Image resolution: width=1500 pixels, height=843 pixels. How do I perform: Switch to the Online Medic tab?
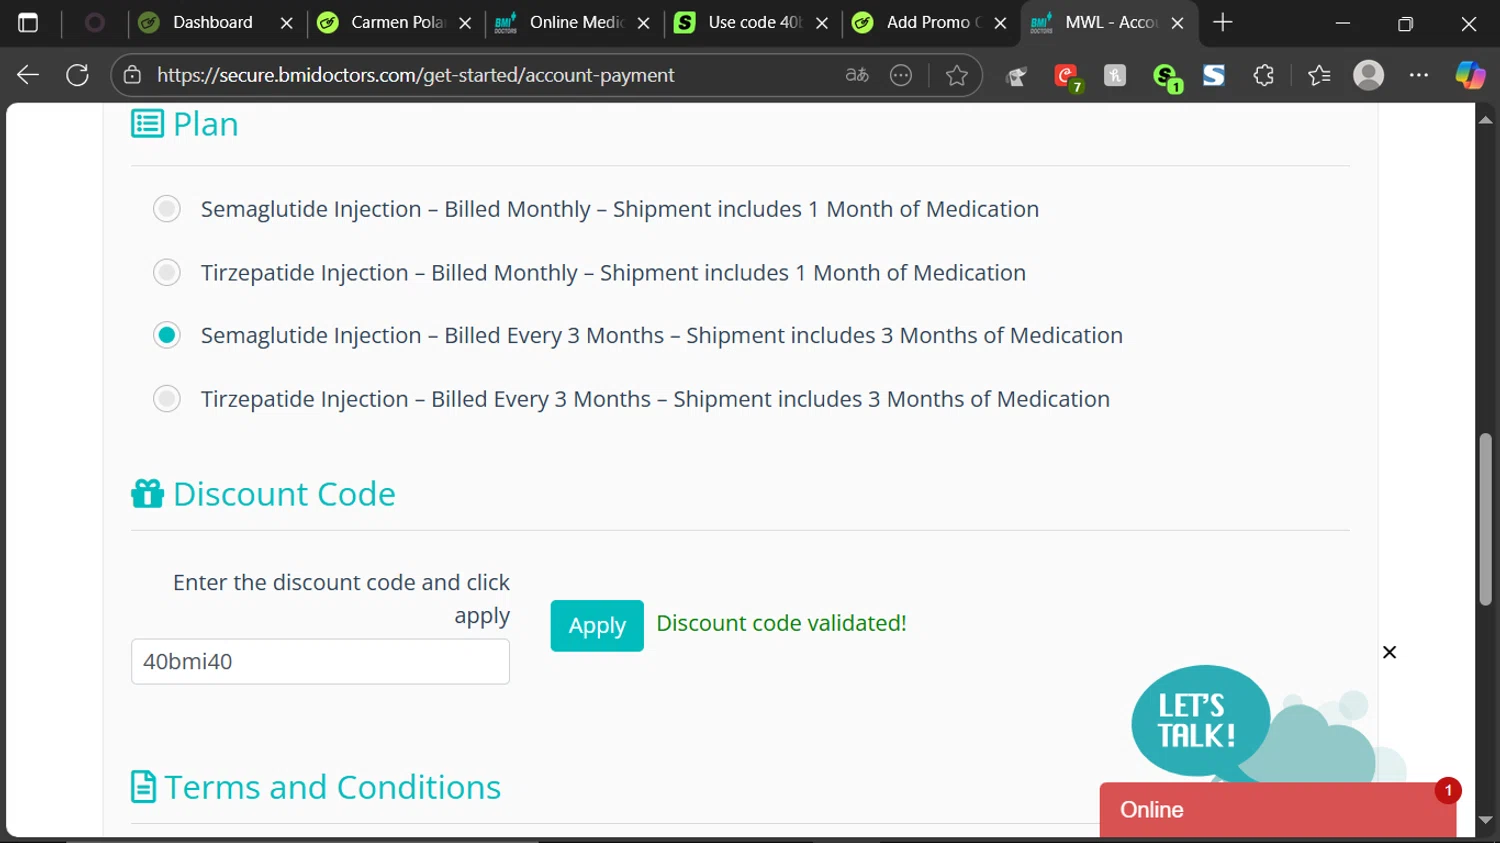coord(575,22)
